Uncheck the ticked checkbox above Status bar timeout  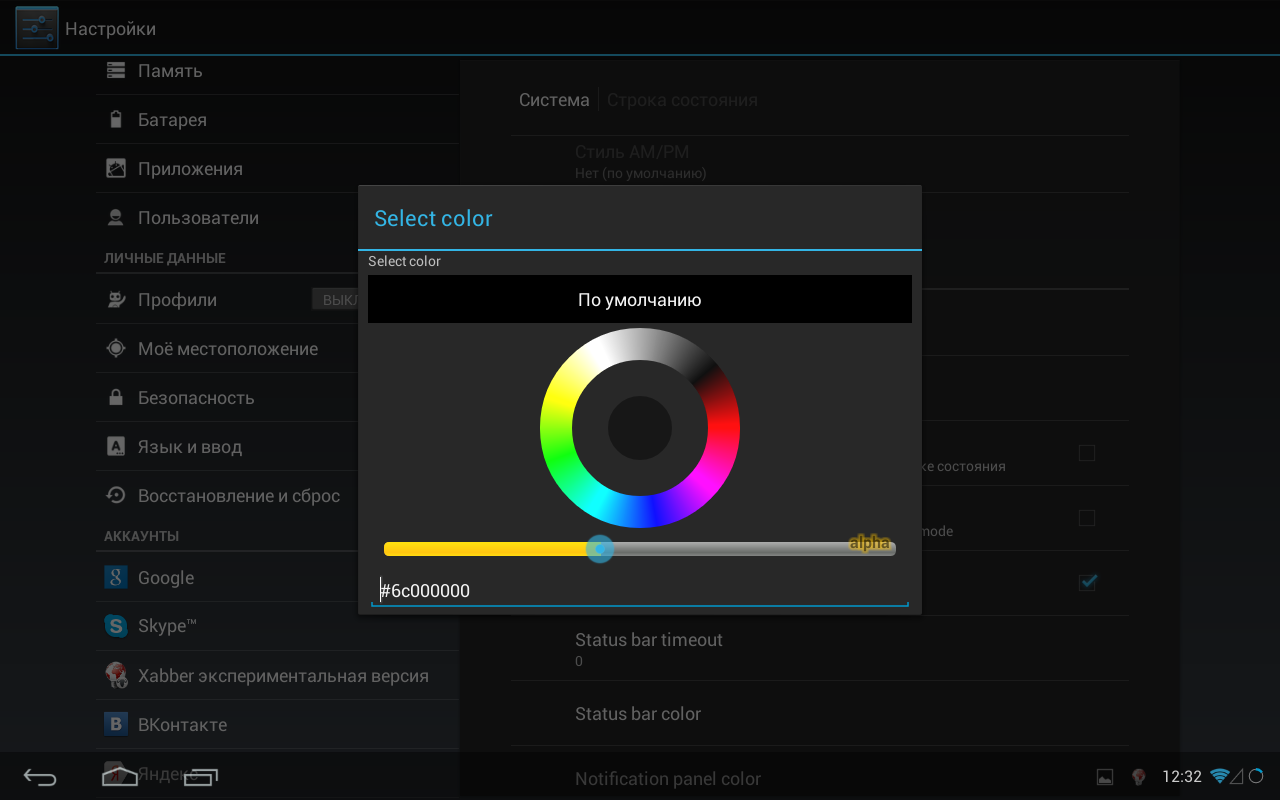[1087, 582]
